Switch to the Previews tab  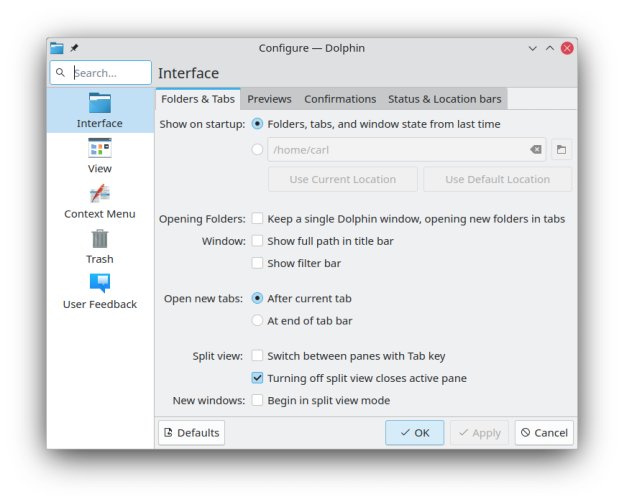point(269,99)
